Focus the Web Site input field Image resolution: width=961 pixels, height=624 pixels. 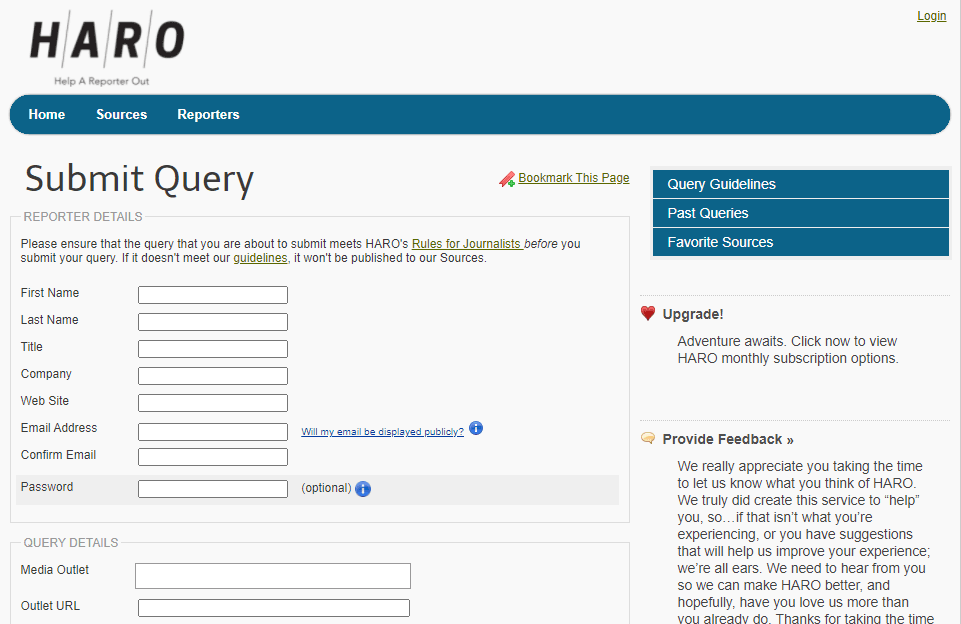tap(213, 403)
